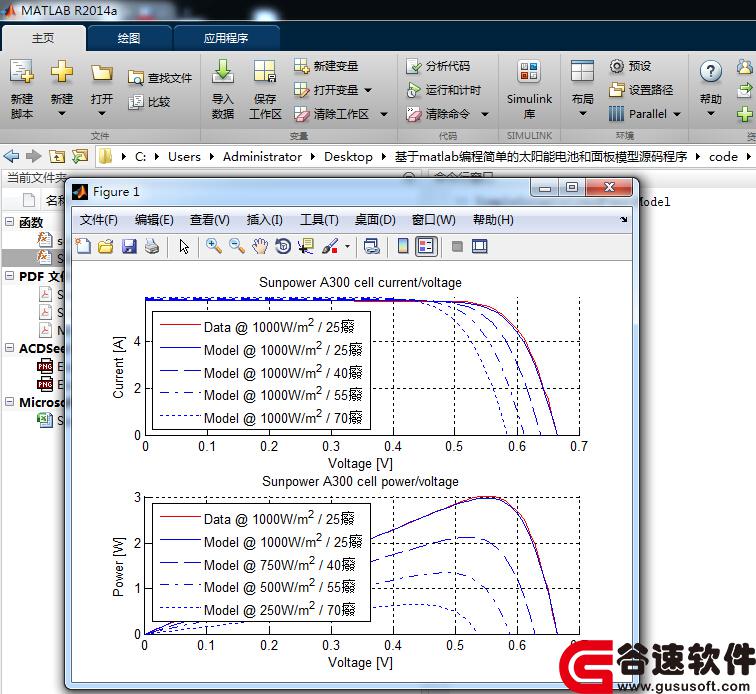Viewport: 756px width, 694px height.
Task: Collapse the ACDSee group in file browser
Action: click(9, 348)
